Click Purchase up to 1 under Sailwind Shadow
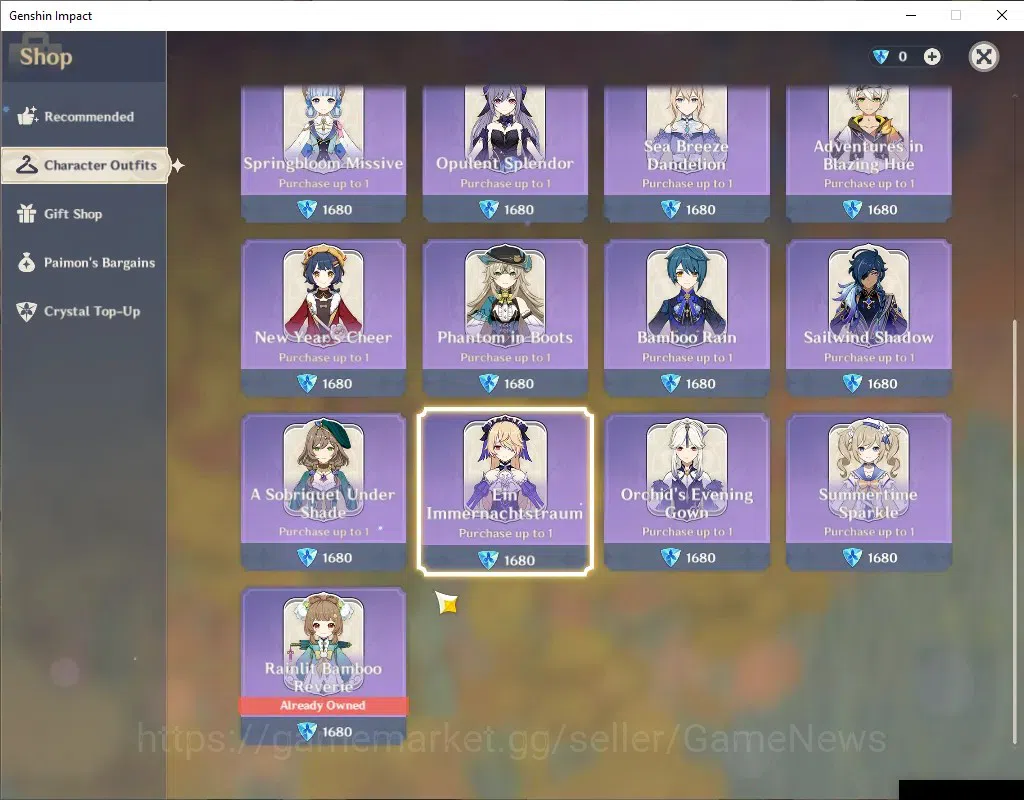Image resolution: width=1024 pixels, height=800 pixels. click(x=869, y=357)
